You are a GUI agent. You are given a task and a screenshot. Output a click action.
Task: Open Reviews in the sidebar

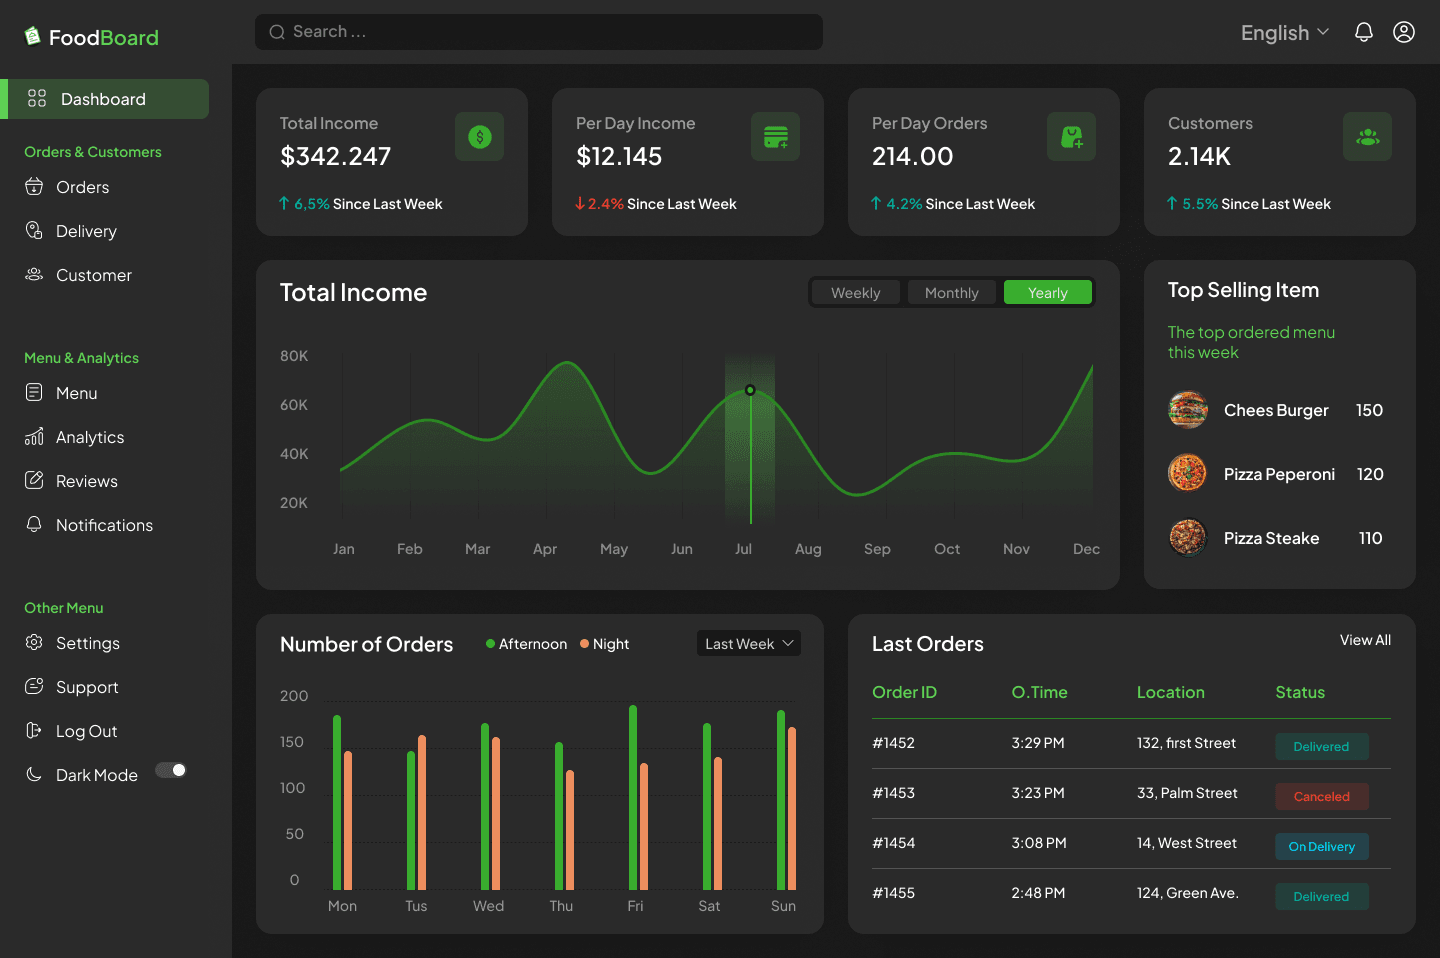(86, 481)
